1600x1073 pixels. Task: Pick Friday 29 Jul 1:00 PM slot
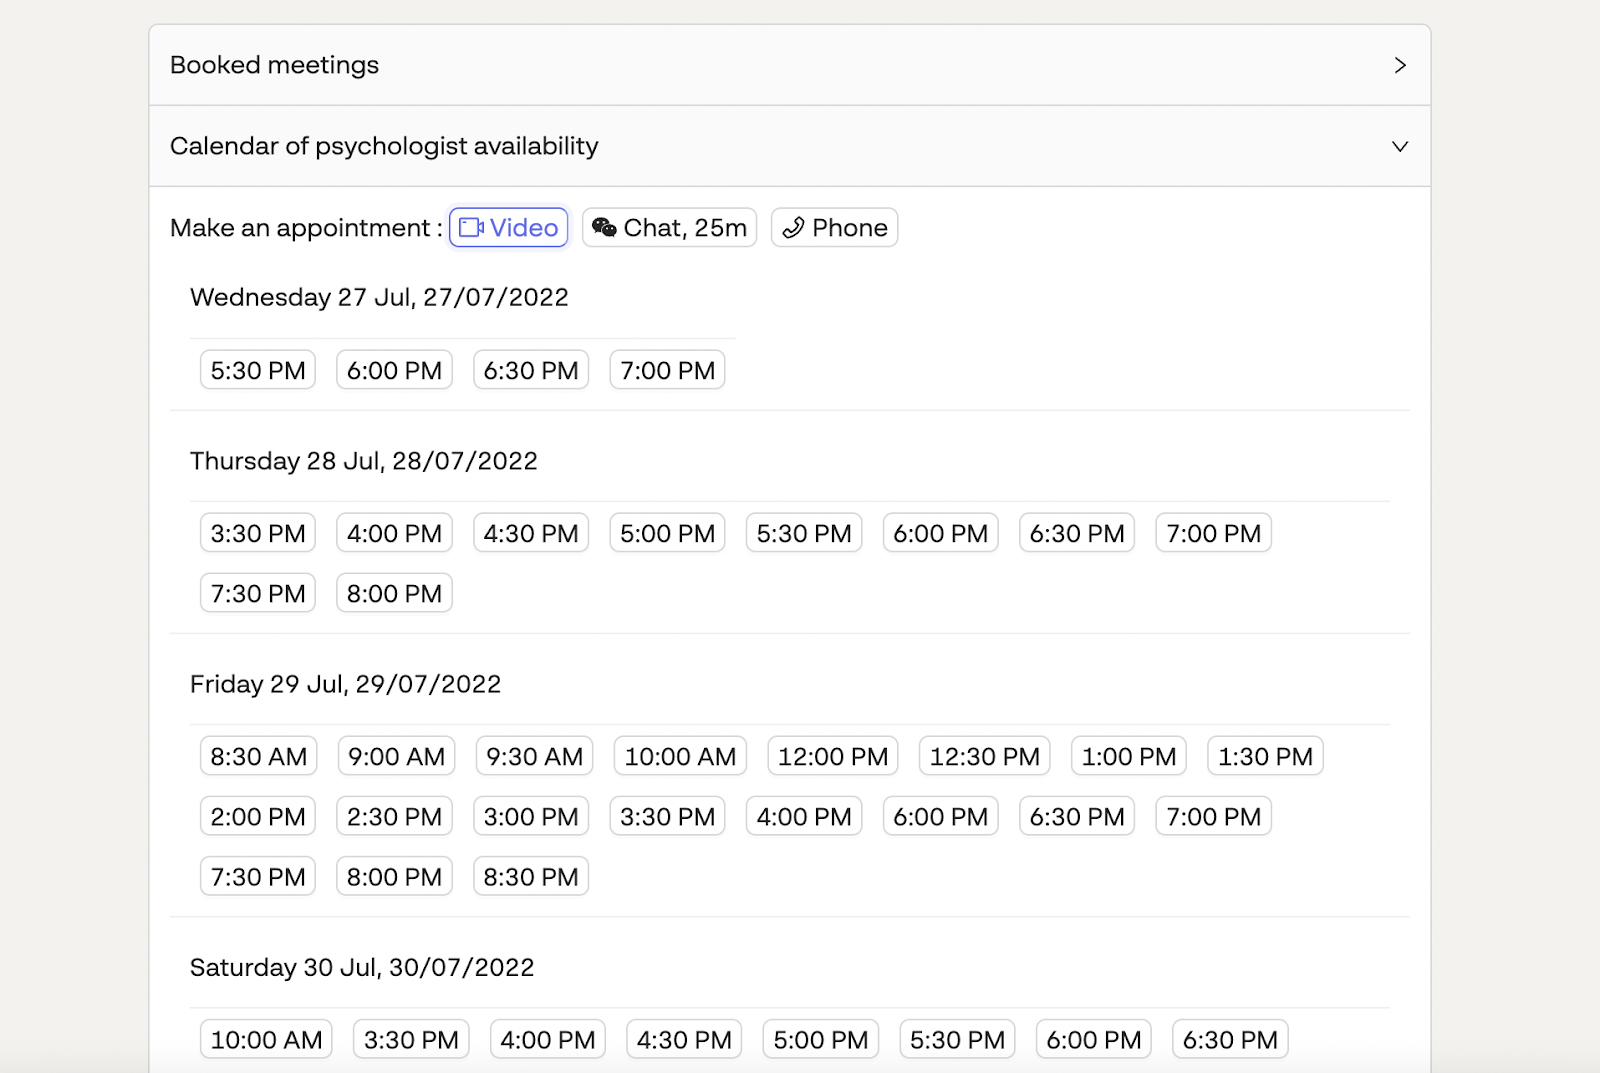pyautogui.click(x=1129, y=756)
